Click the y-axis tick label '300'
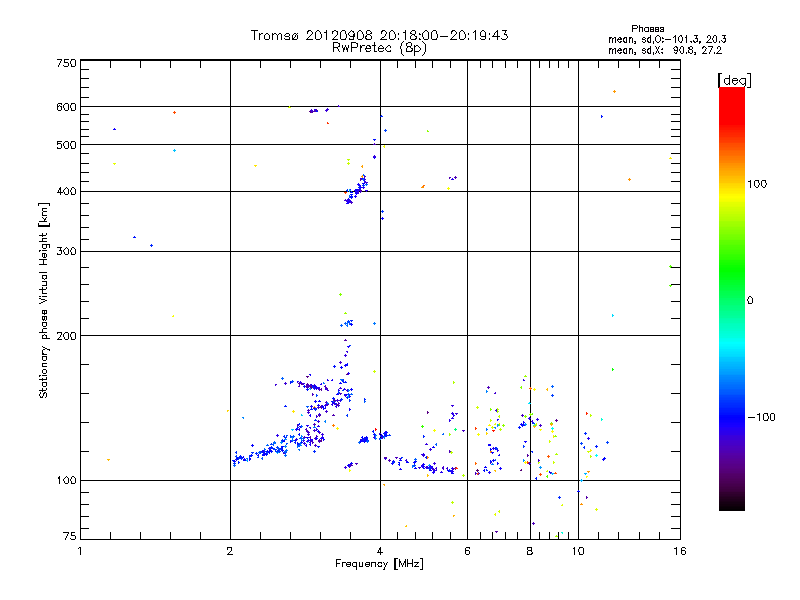The height and width of the screenshot is (600, 800). click(x=66, y=252)
